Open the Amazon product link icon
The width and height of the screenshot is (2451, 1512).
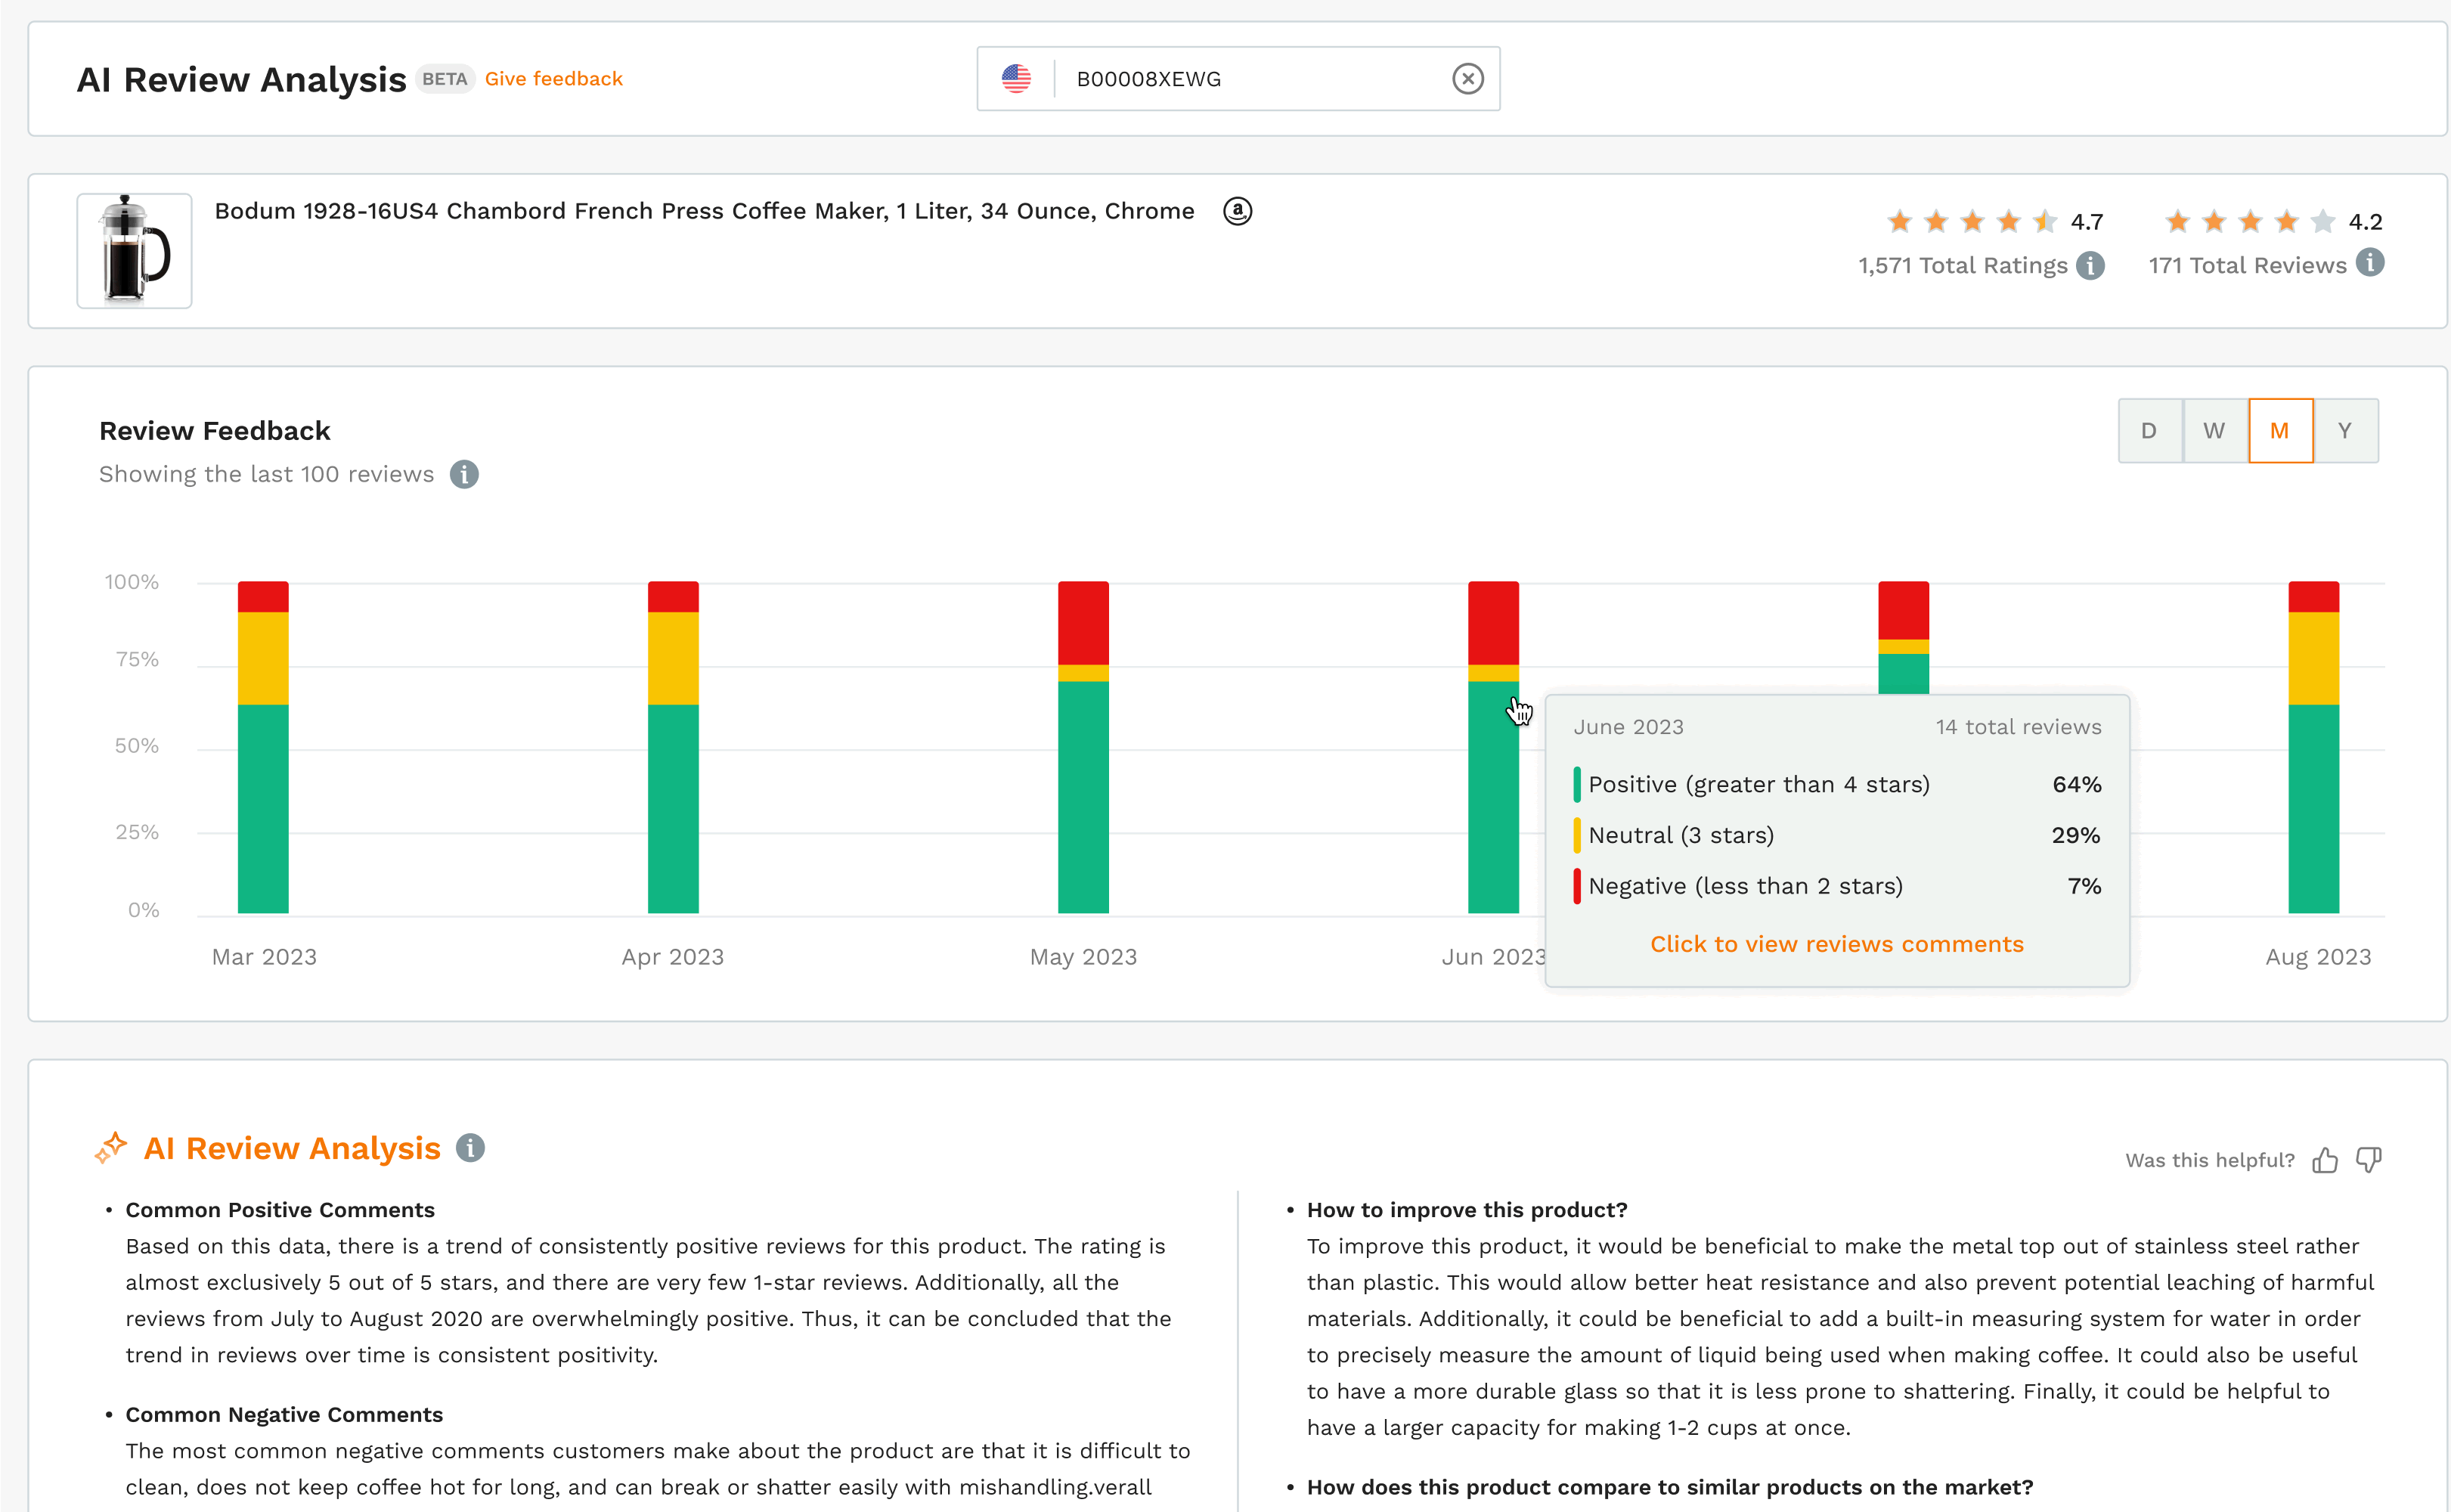point(1237,211)
